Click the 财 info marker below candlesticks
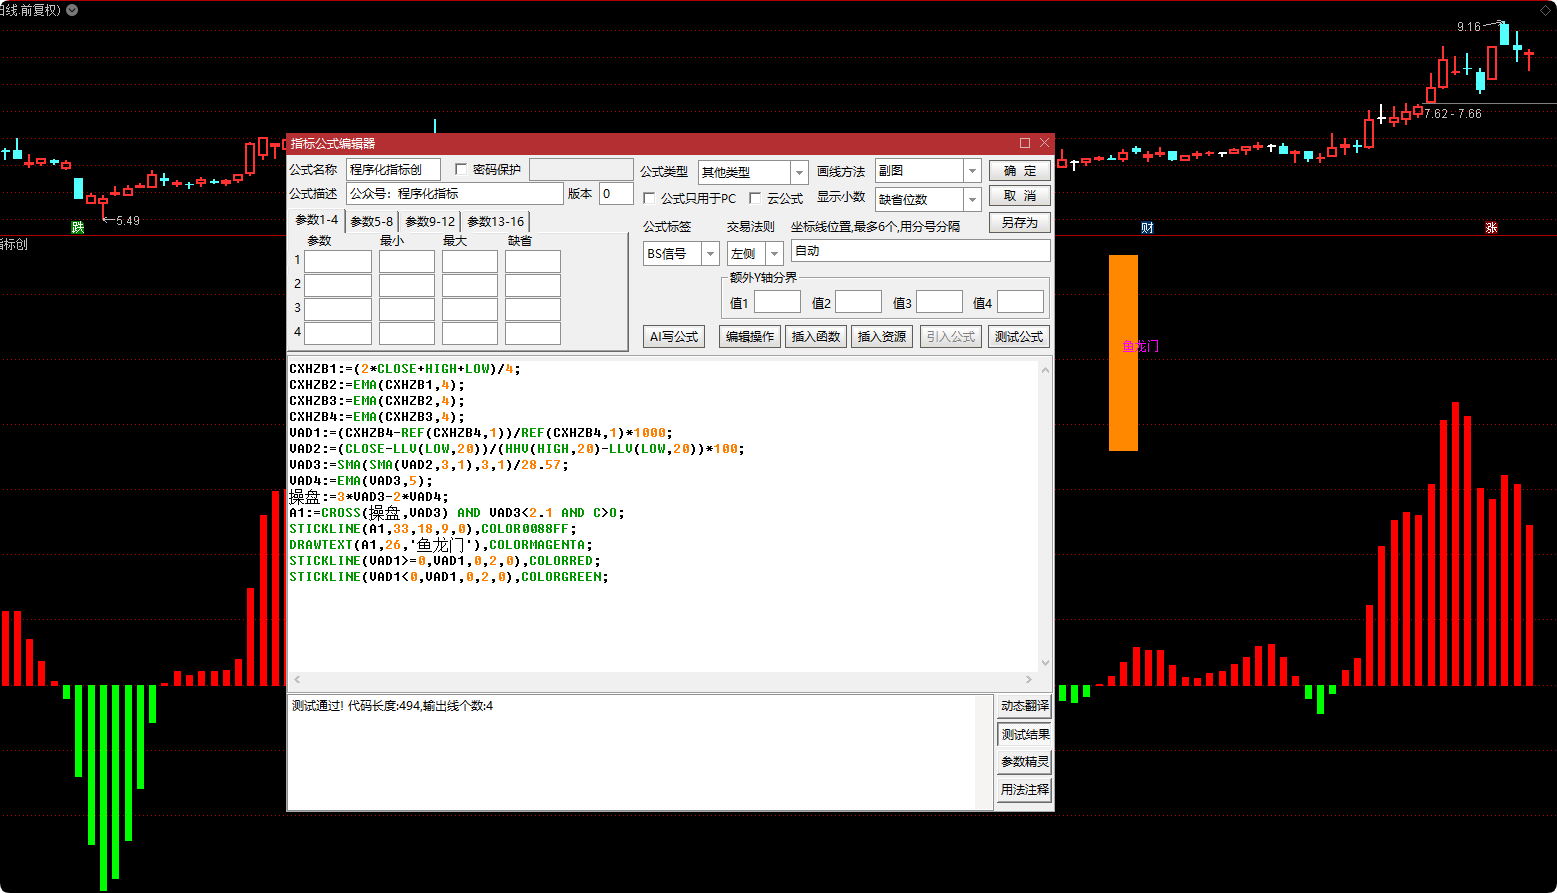 coord(1147,227)
